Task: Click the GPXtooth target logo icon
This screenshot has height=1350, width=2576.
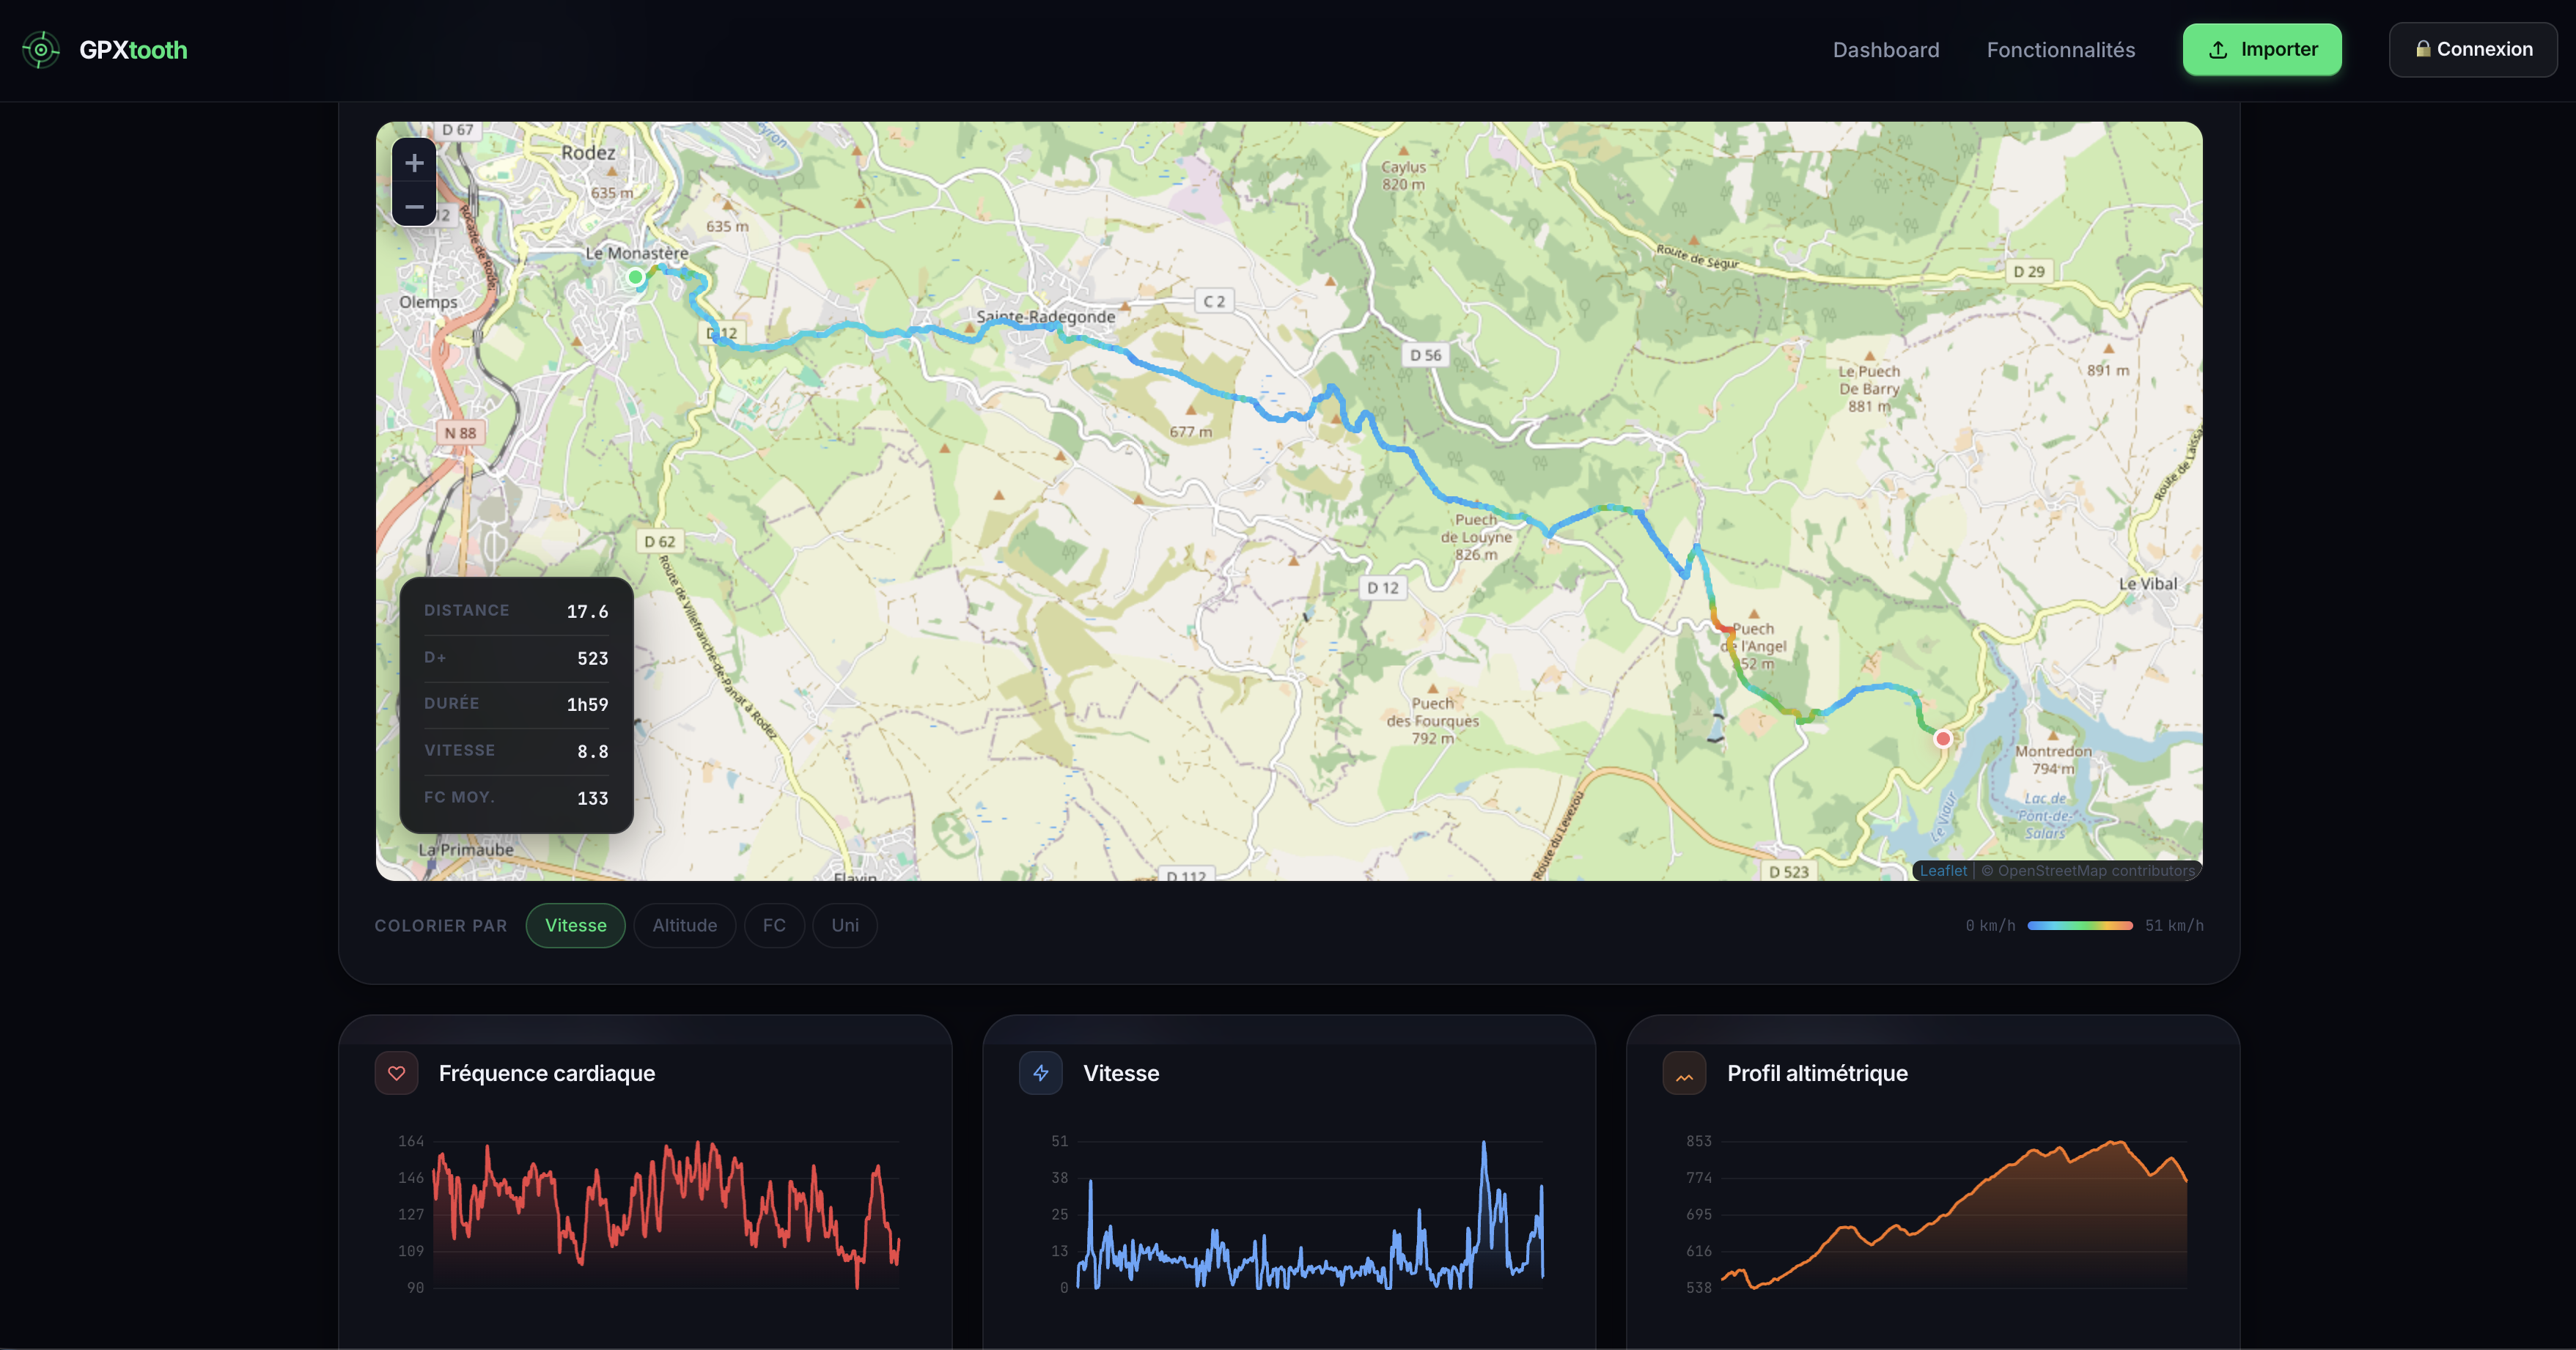Action: pos(41,50)
